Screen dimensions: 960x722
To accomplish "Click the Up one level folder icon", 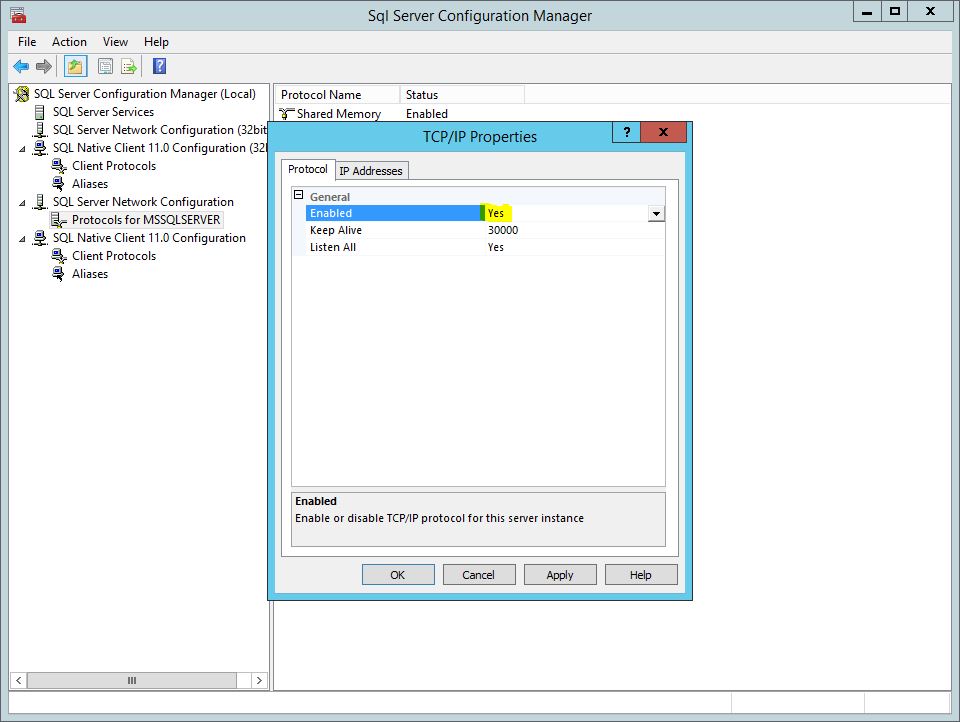I will (75, 66).
